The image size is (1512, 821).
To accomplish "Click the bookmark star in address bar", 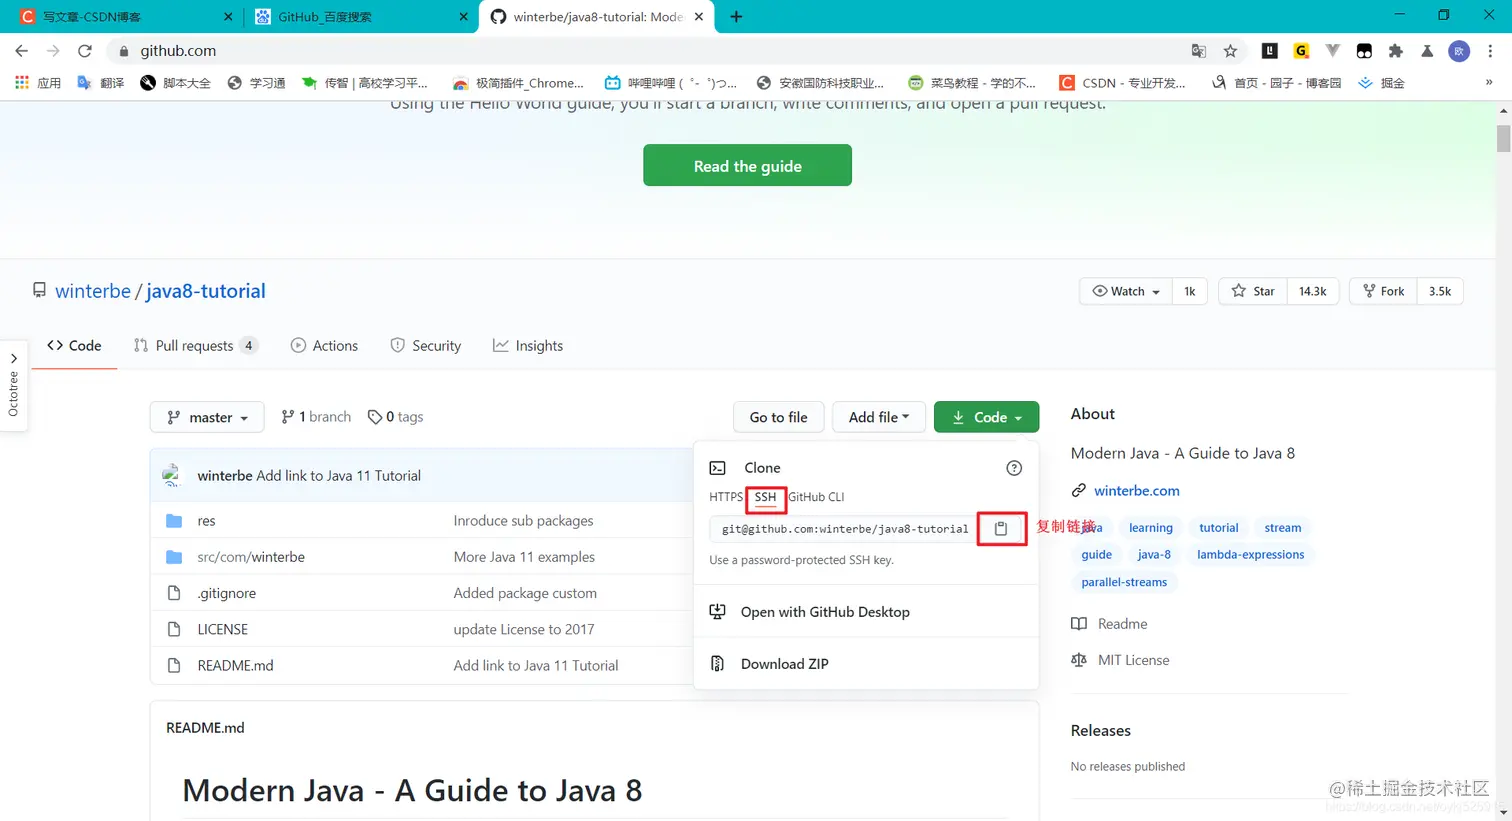I will point(1230,51).
